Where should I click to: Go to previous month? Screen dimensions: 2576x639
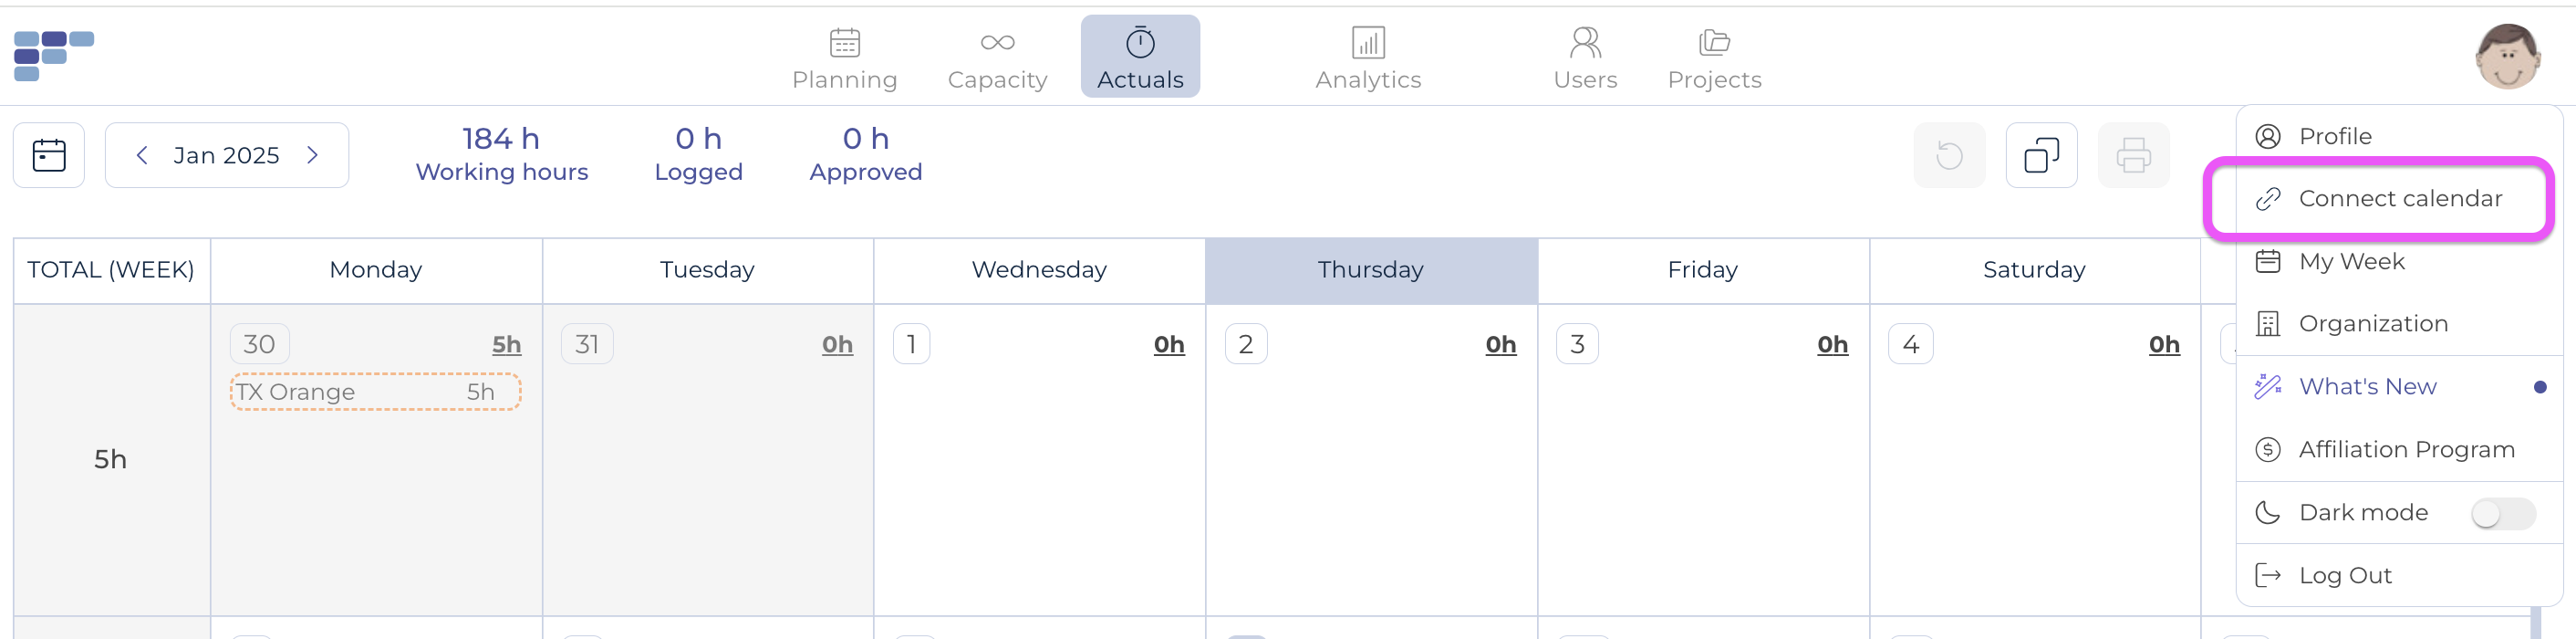(x=142, y=155)
